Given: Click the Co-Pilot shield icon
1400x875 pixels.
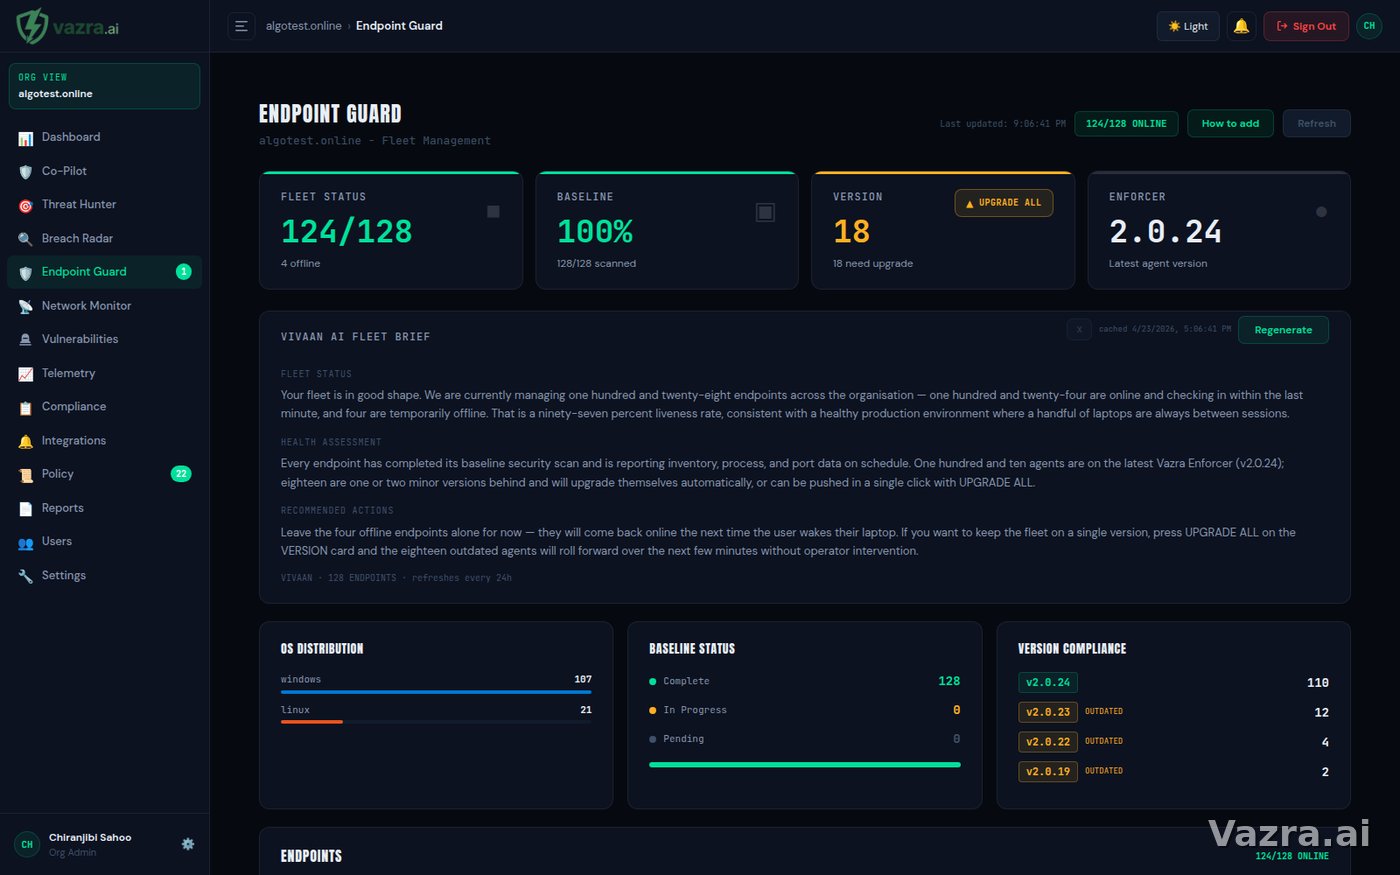Looking at the screenshot, I should [x=26, y=172].
